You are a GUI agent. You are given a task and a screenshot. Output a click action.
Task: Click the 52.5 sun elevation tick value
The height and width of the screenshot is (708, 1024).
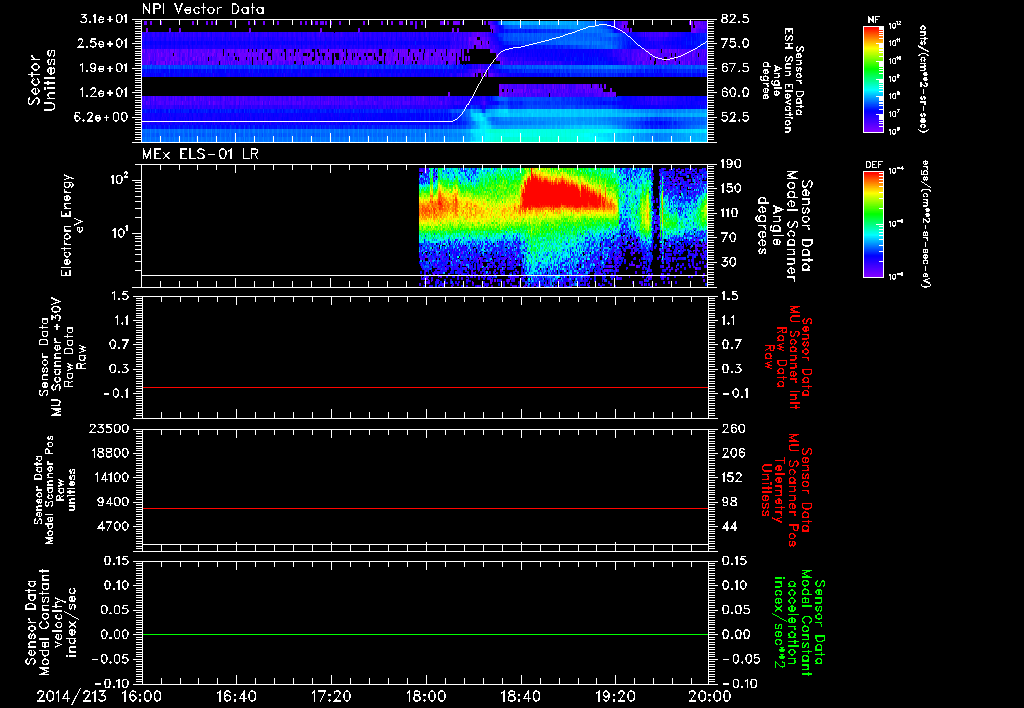735,118
